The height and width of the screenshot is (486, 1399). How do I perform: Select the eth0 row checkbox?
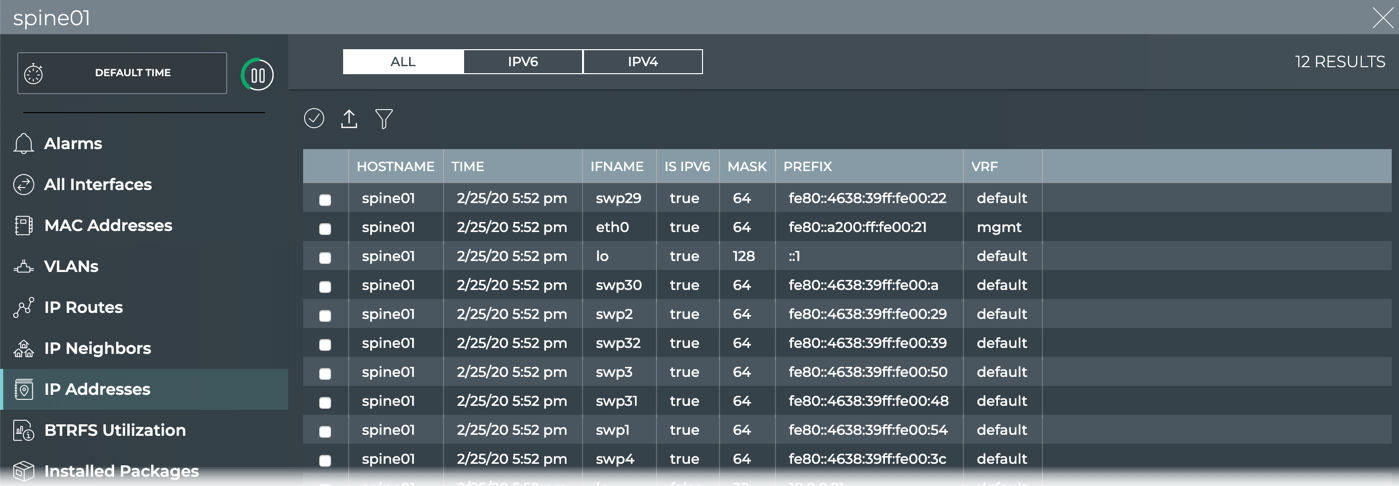click(x=325, y=229)
